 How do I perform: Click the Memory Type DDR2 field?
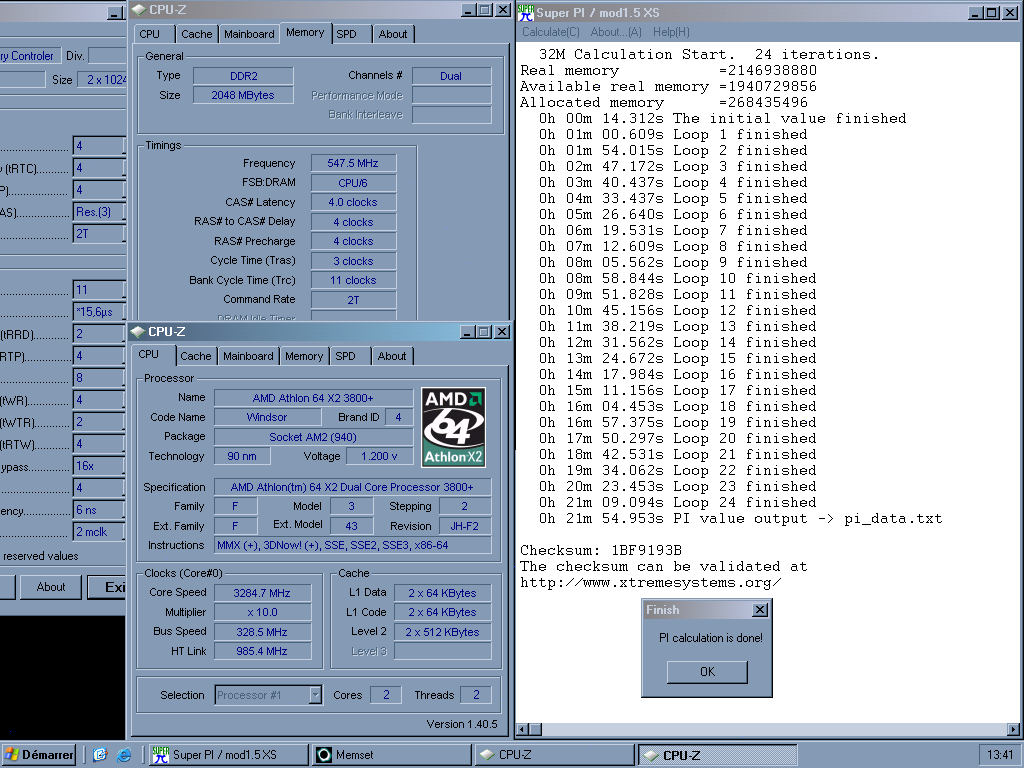coord(243,76)
